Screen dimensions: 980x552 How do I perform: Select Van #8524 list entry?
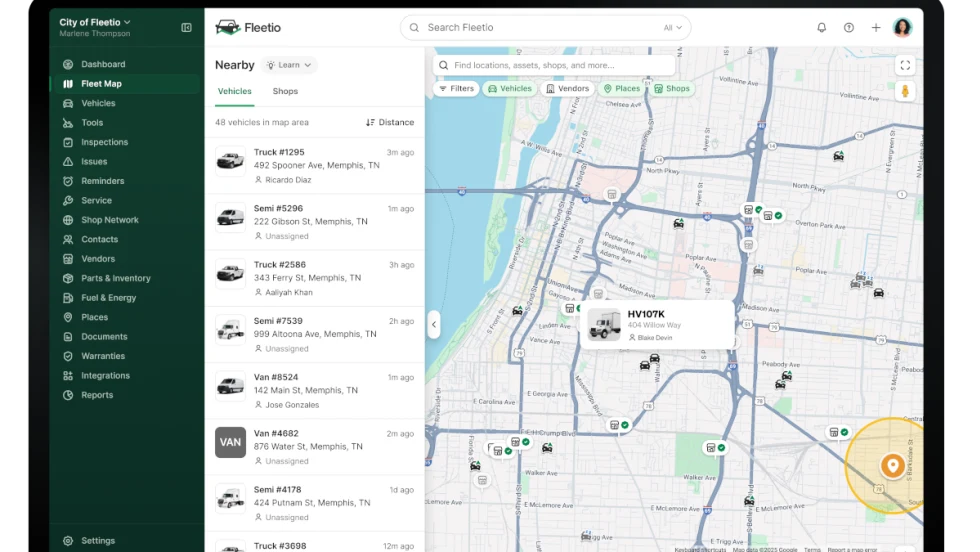(x=314, y=391)
